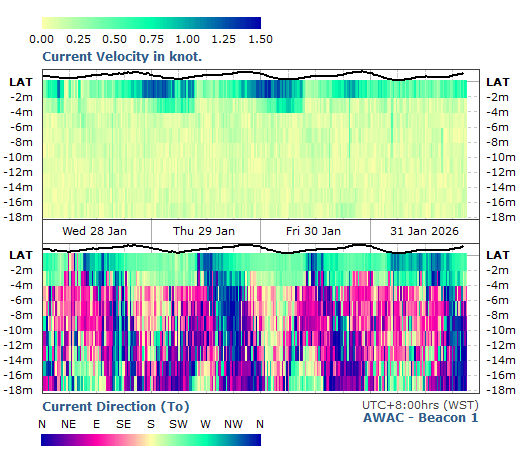Click the 'NW' direction legend label
The image size is (521, 462).
[x=233, y=424]
